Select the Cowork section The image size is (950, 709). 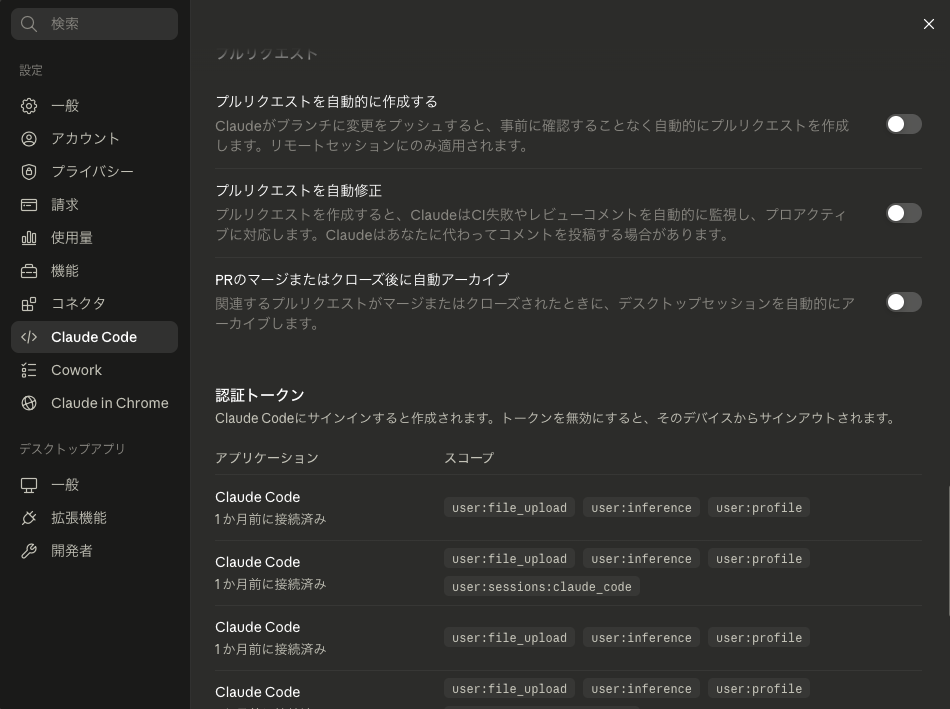[95, 370]
